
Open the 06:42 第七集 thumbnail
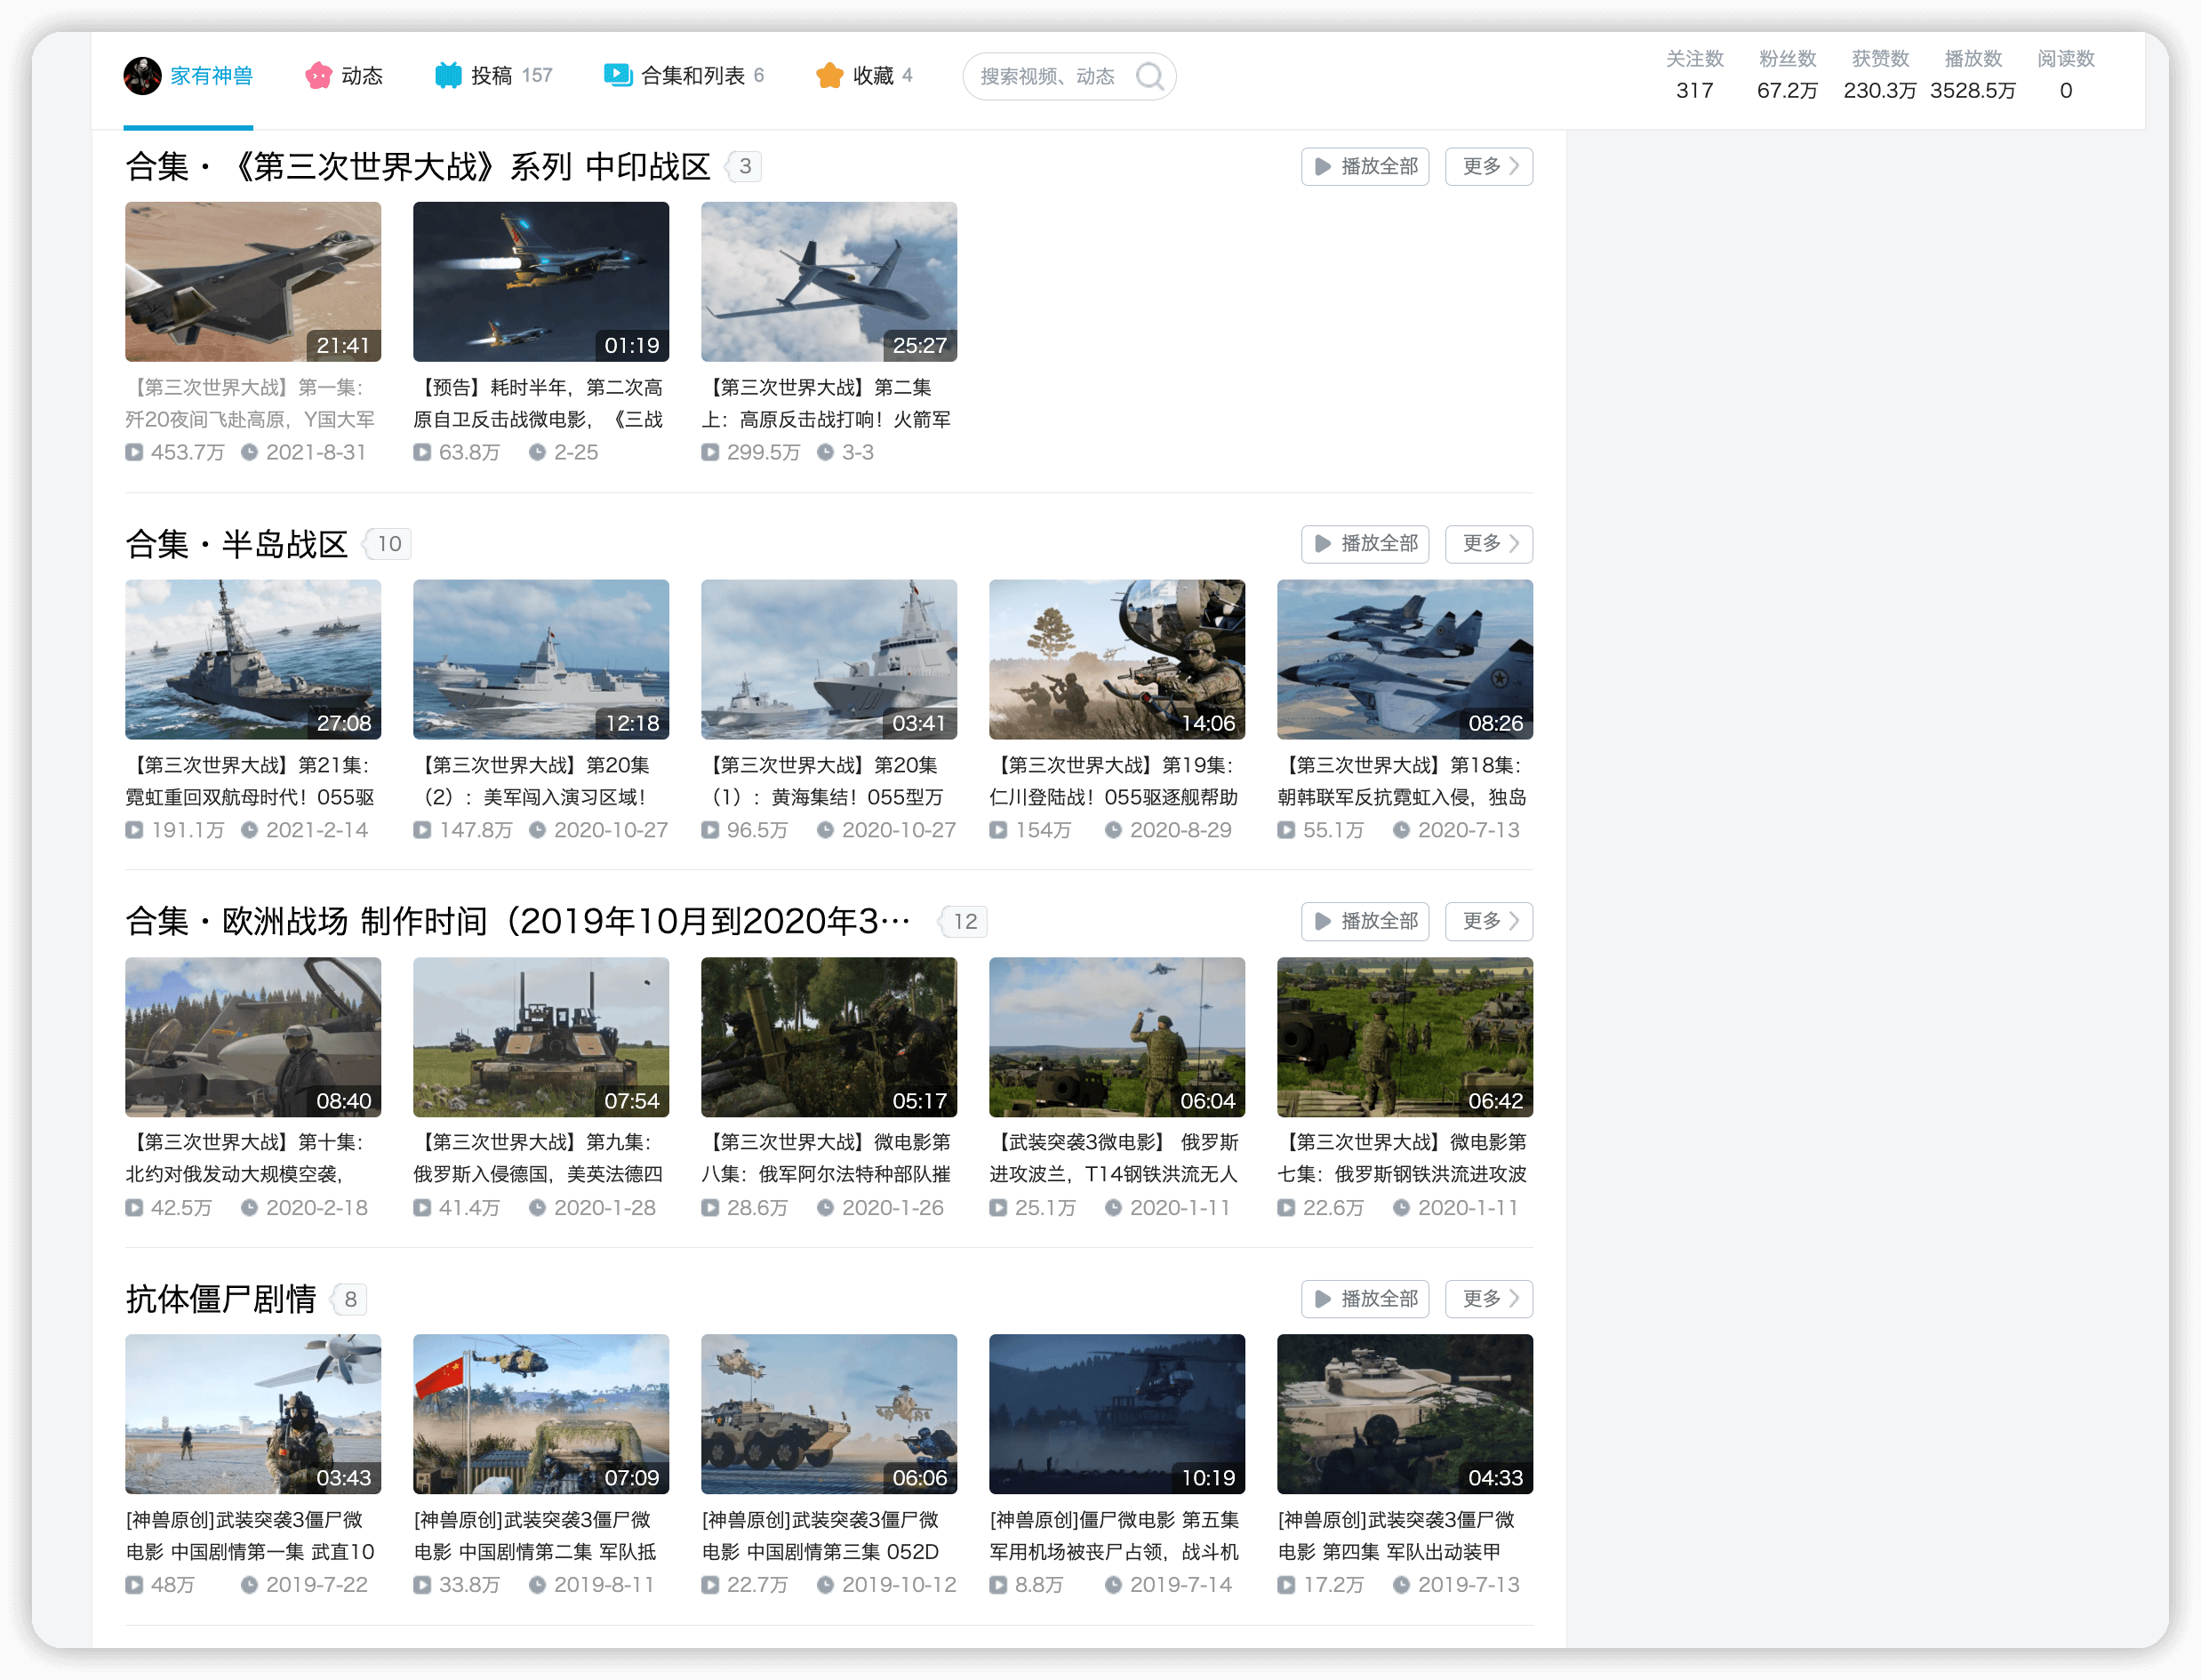click(x=1405, y=1038)
